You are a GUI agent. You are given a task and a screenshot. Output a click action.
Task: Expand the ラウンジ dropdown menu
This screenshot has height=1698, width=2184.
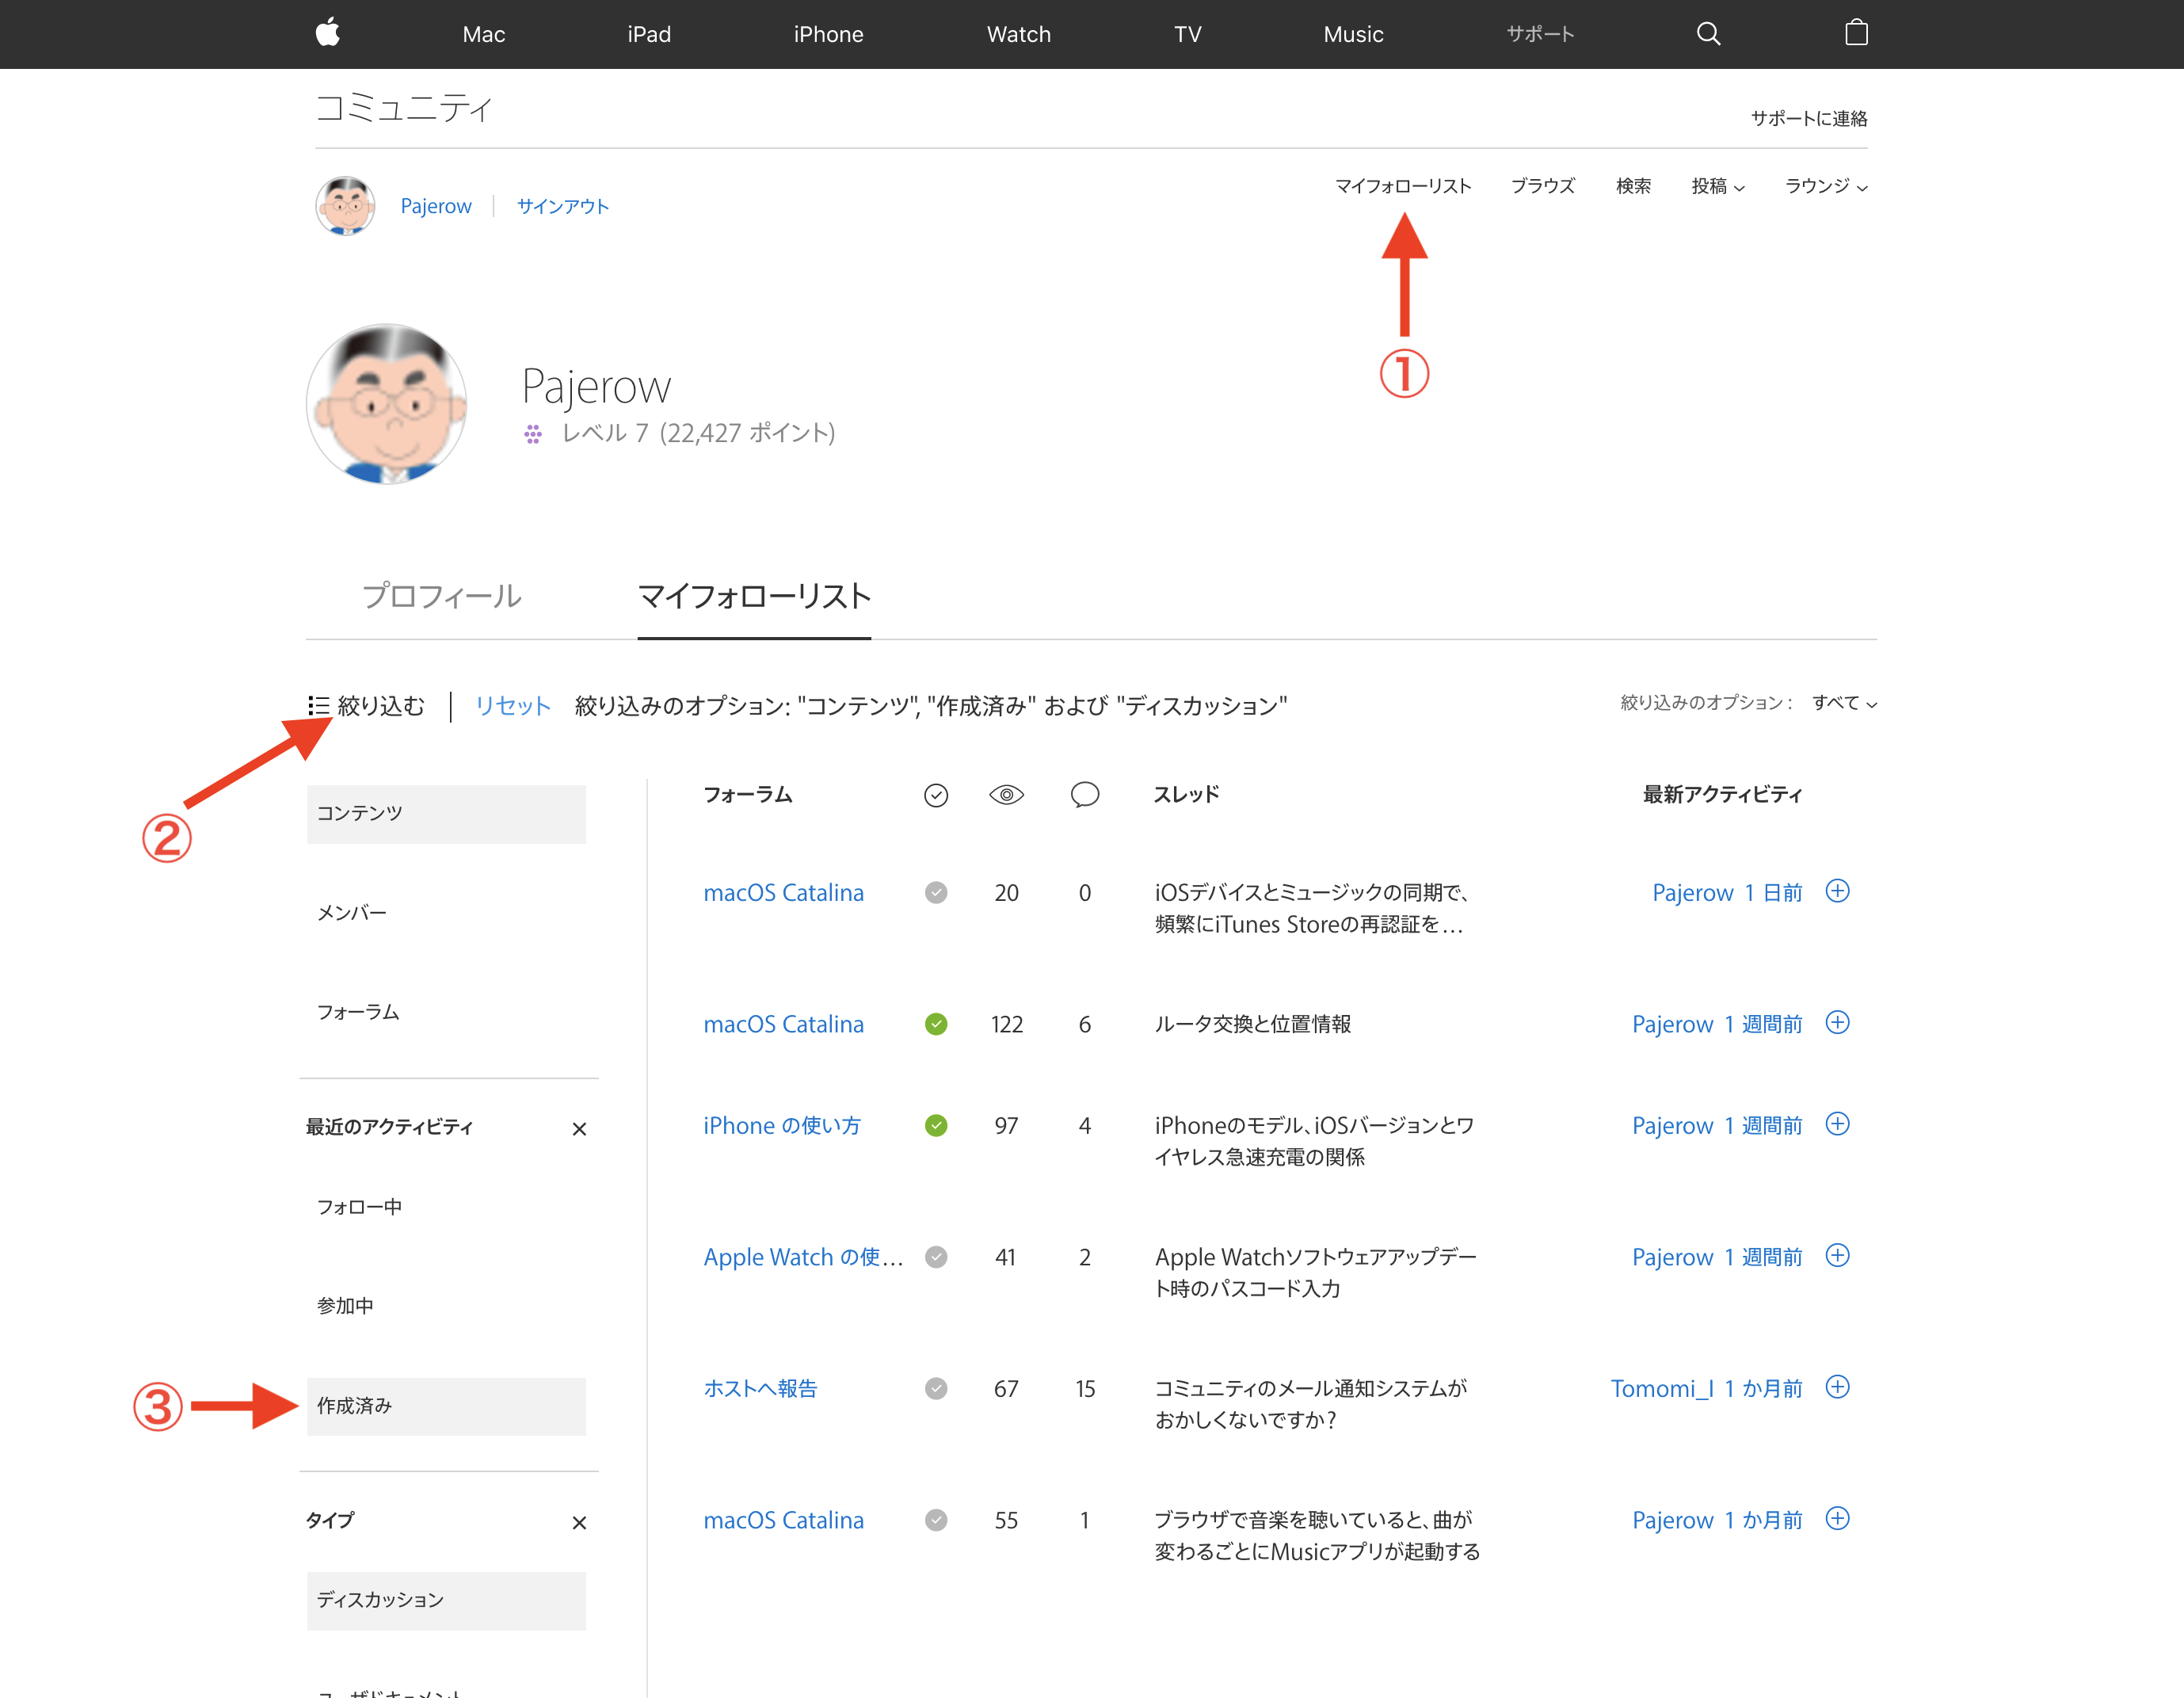pyautogui.click(x=1826, y=186)
